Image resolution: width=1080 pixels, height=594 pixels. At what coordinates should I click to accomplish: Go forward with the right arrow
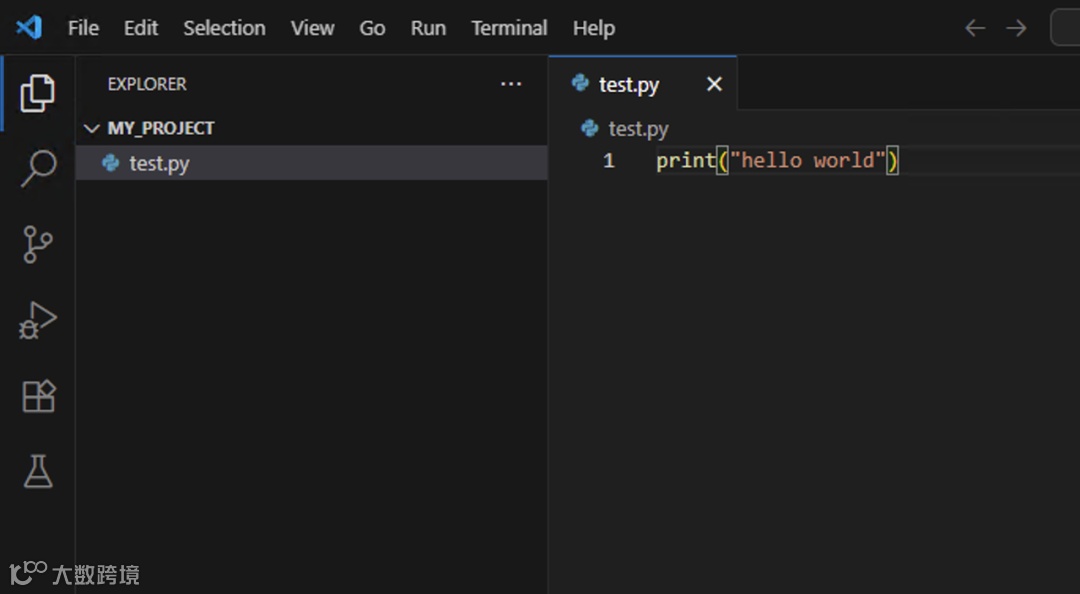1016,28
